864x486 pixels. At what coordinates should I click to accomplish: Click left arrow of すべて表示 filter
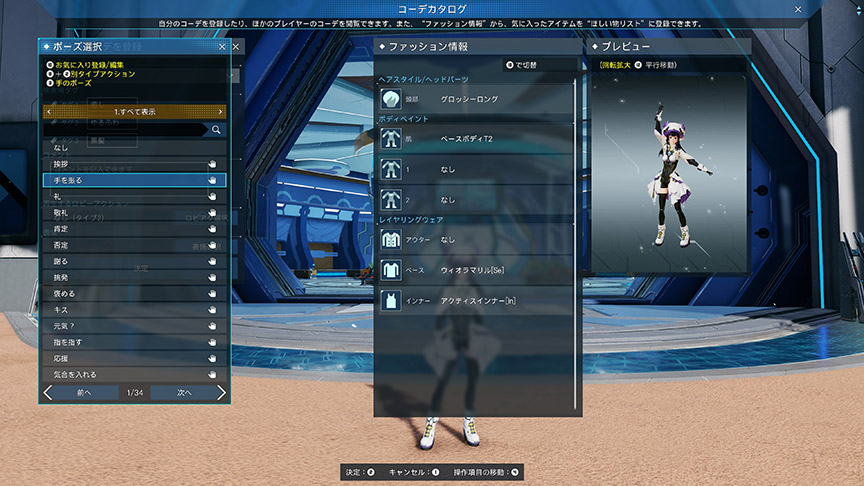[x=49, y=112]
